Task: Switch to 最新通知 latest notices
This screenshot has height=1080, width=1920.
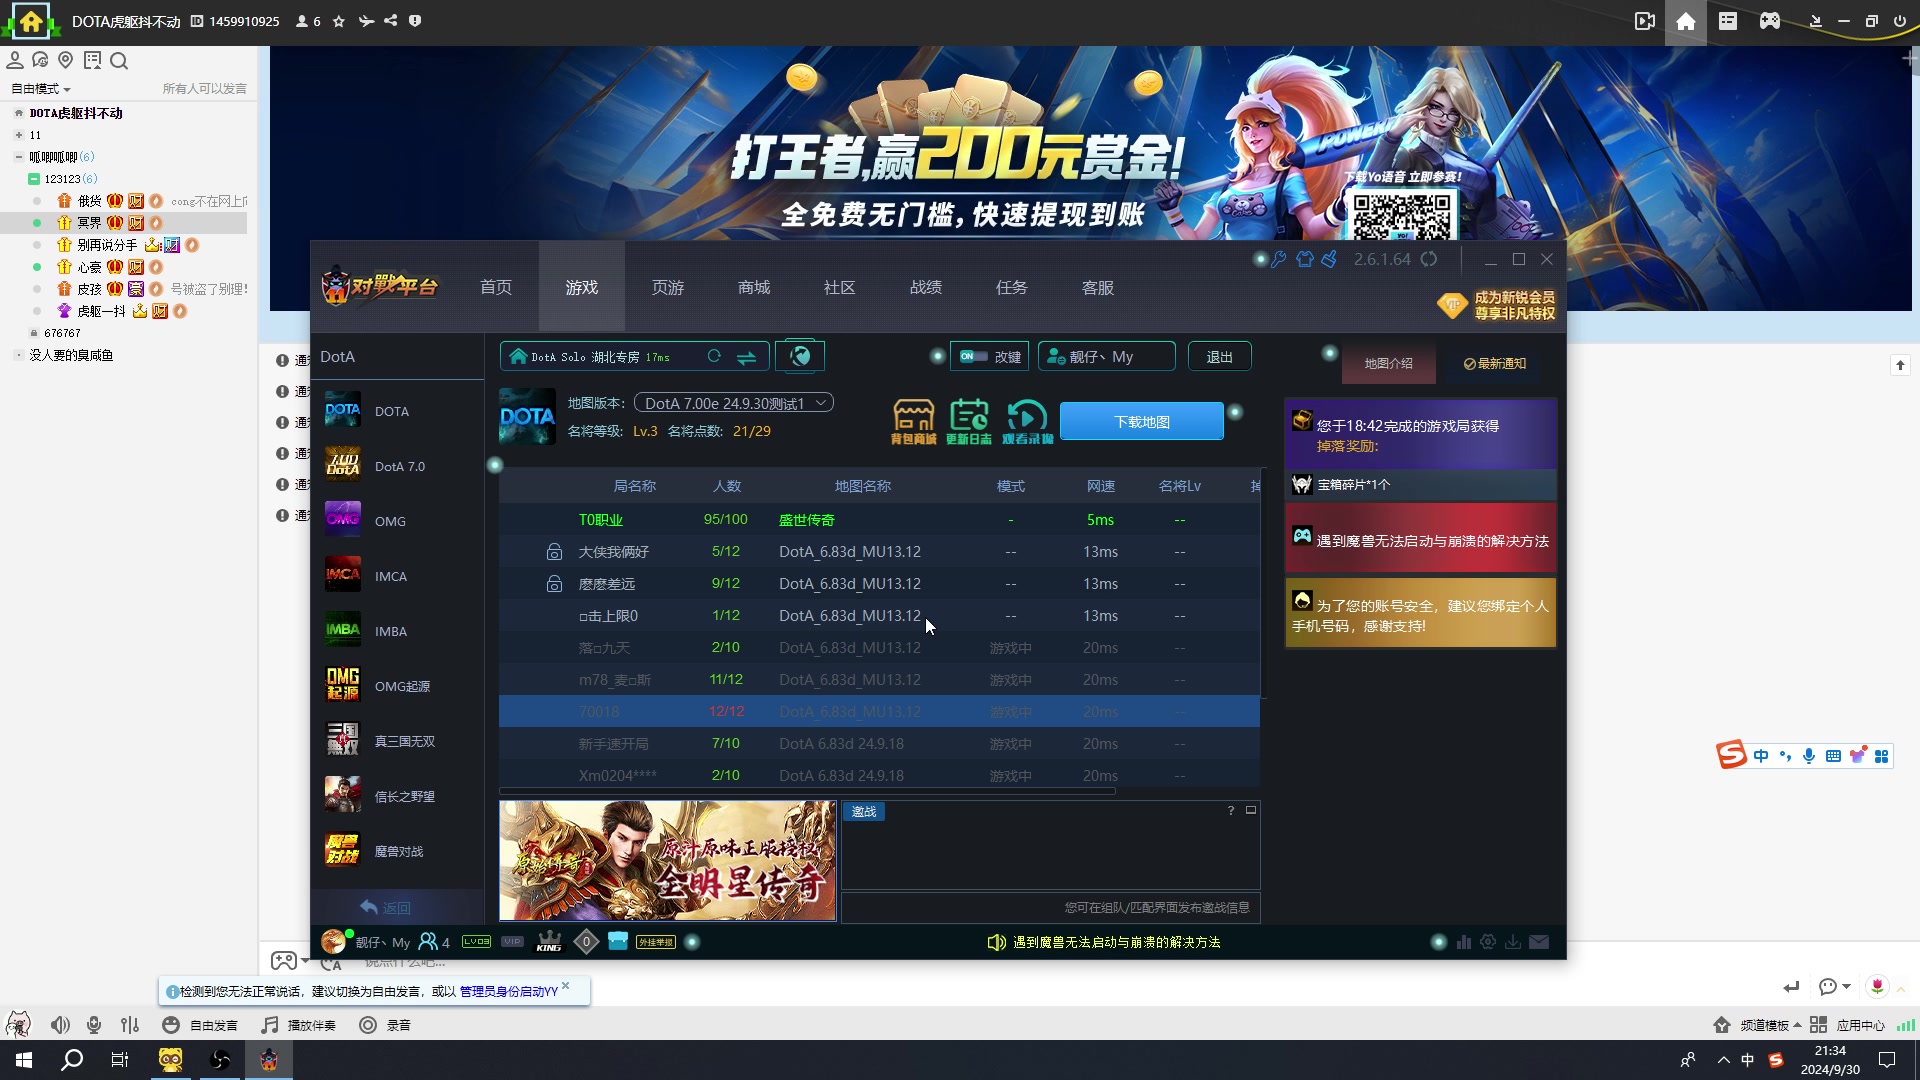Action: (1495, 363)
